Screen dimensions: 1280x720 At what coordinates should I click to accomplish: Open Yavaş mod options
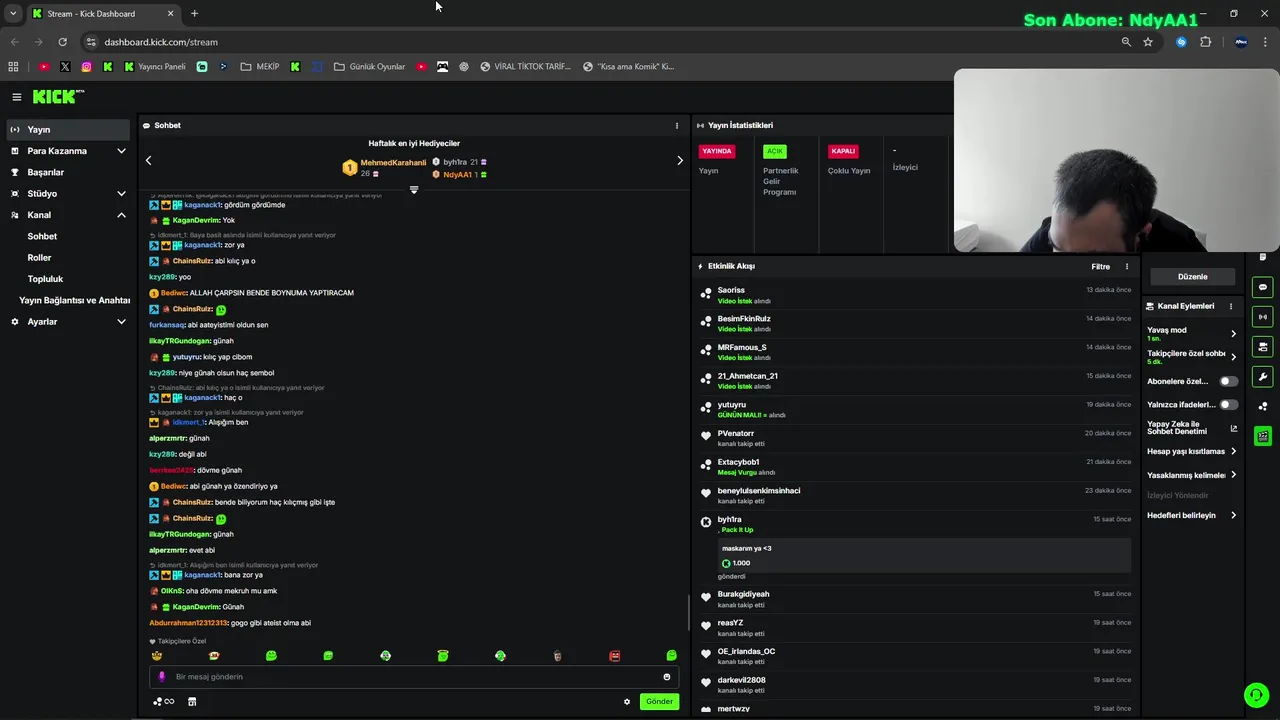(1191, 334)
